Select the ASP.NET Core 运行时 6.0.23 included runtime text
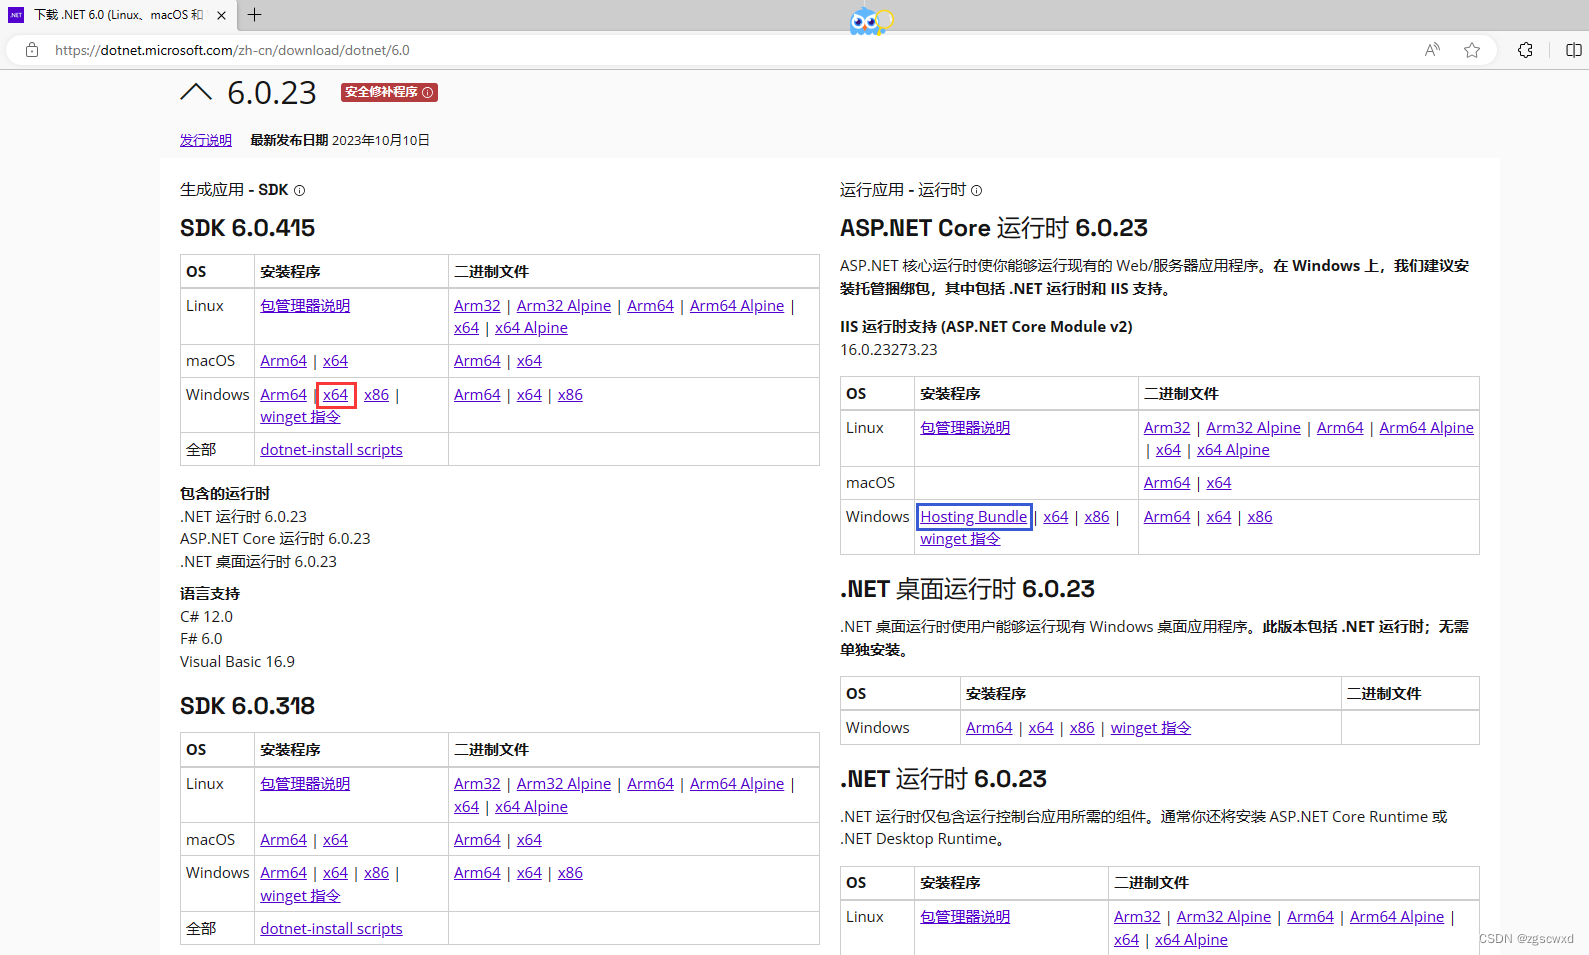This screenshot has height=955, width=1589. click(x=275, y=539)
